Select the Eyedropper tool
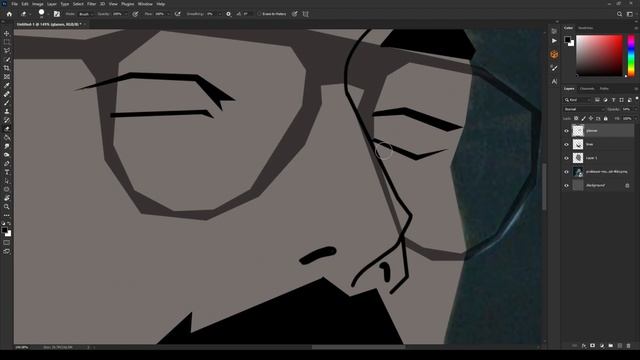Screen dimensions: 640x360 coord(7,85)
